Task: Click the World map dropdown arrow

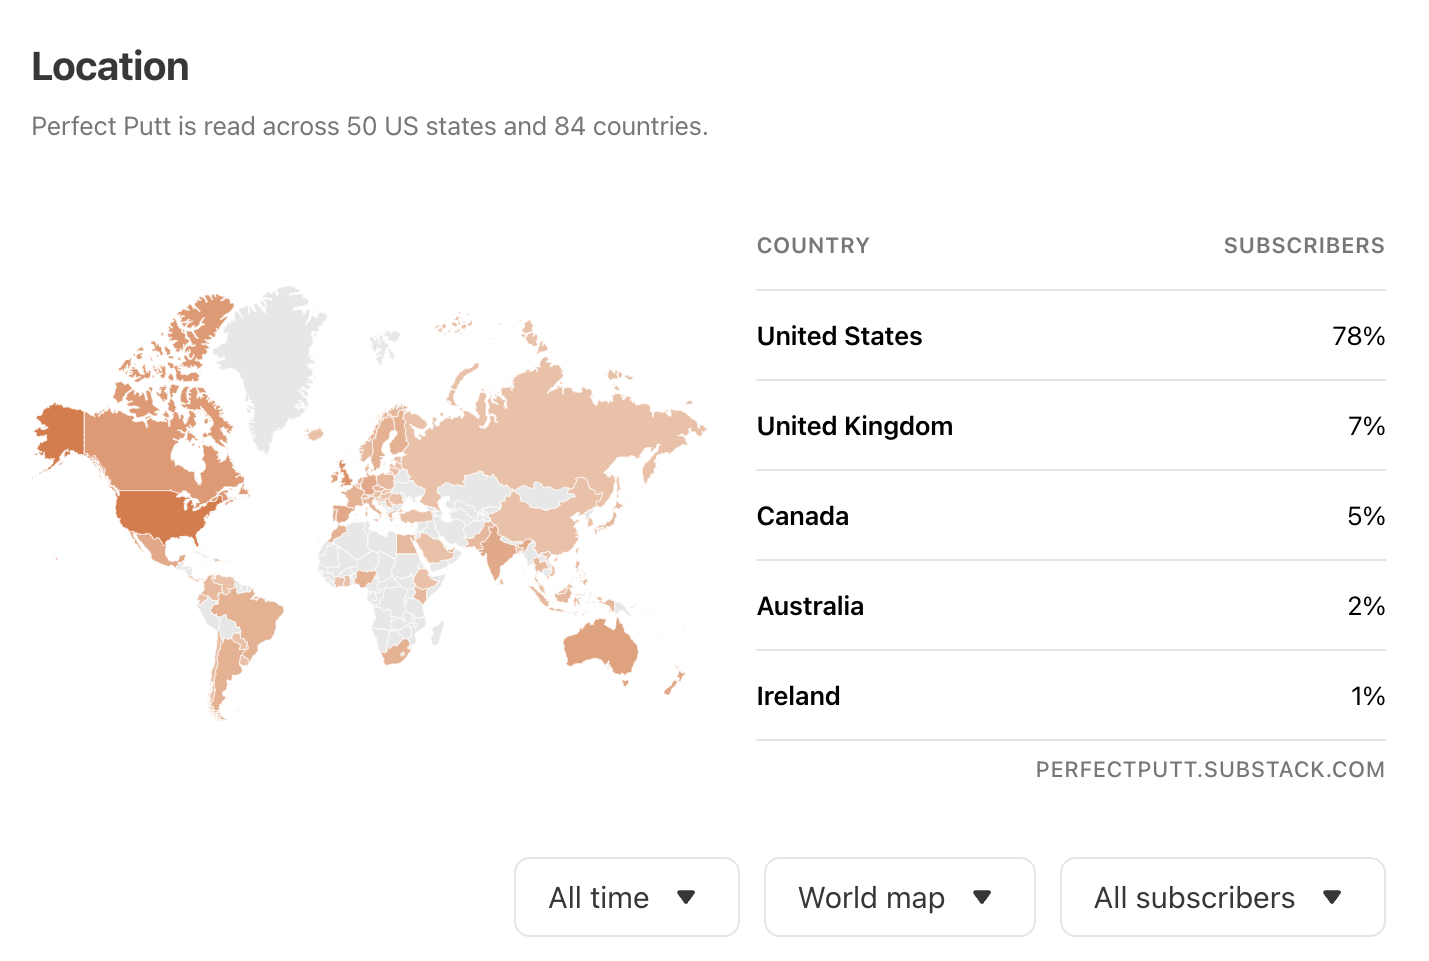Action: pyautogui.click(x=982, y=897)
